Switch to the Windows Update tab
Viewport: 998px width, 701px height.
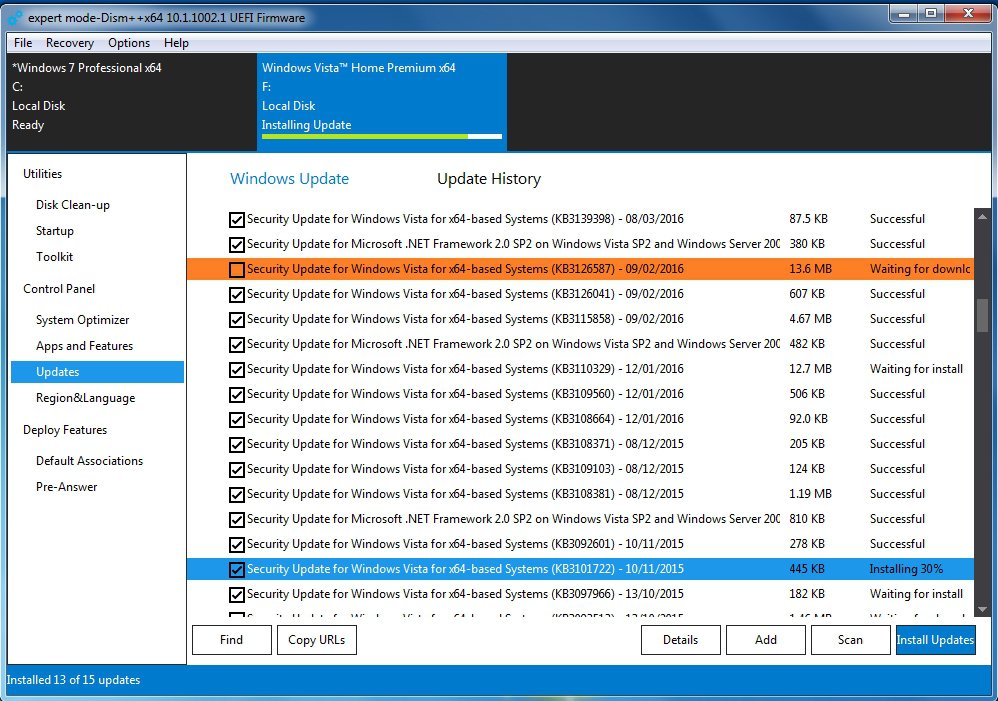coord(290,179)
